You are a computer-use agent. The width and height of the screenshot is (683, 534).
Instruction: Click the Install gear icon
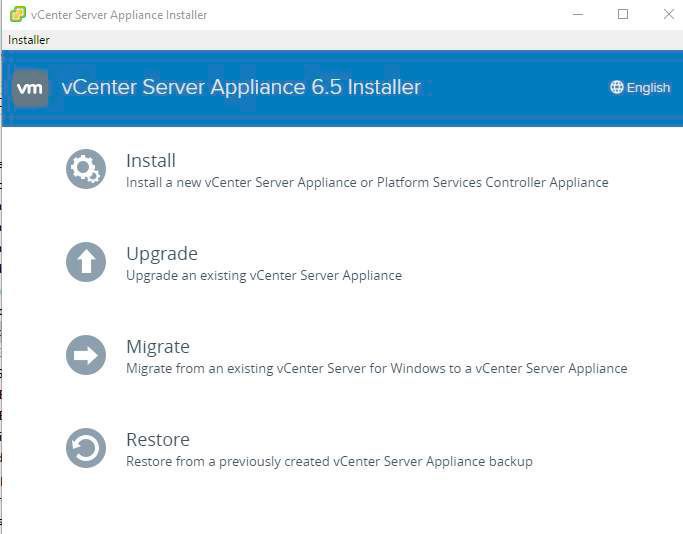tap(86, 169)
